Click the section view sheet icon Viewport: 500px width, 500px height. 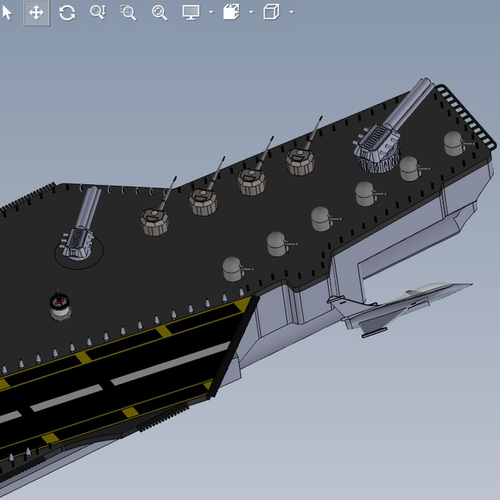tap(231, 12)
